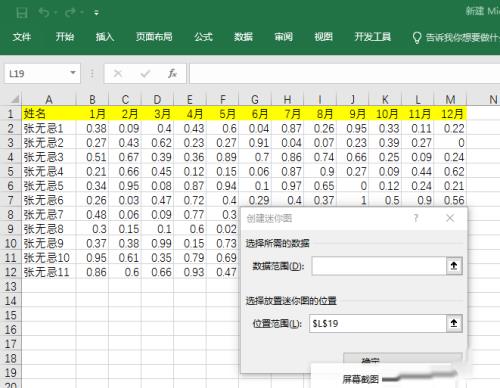The height and width of the screenshot is (388, 500).
Task: Close the 创建迷你图 dialog
Action: (x=450, y=218)
